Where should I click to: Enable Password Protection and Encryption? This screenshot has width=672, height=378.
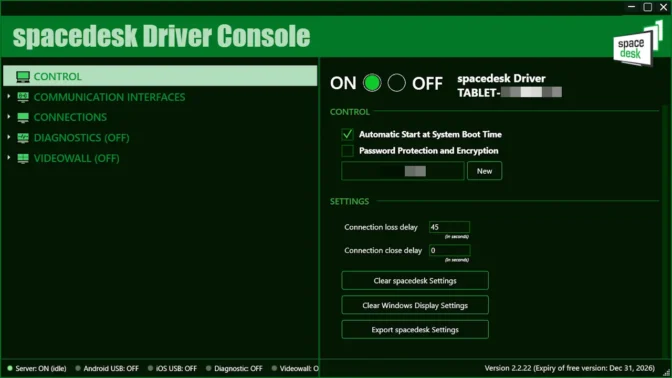348,150
